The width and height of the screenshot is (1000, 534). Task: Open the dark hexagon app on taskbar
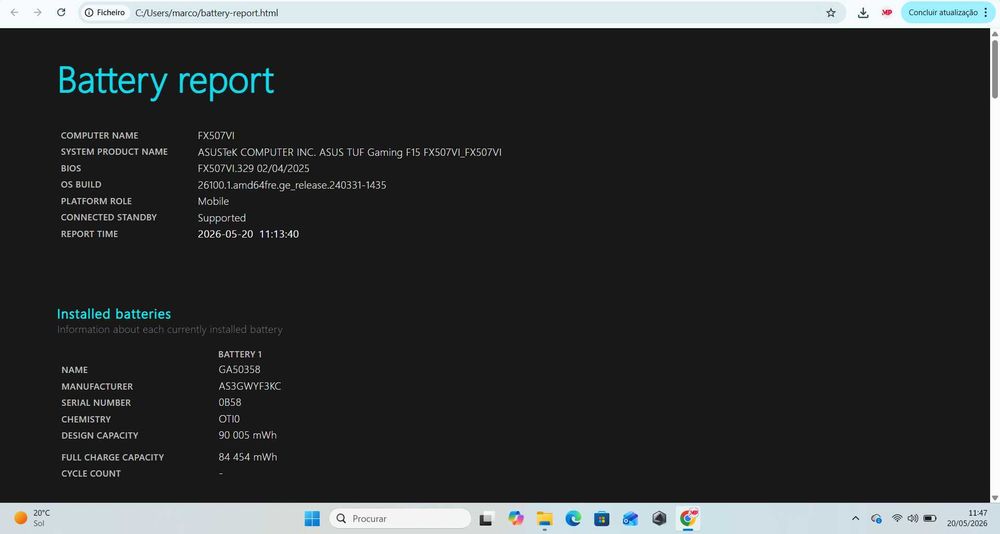[659, 518]
